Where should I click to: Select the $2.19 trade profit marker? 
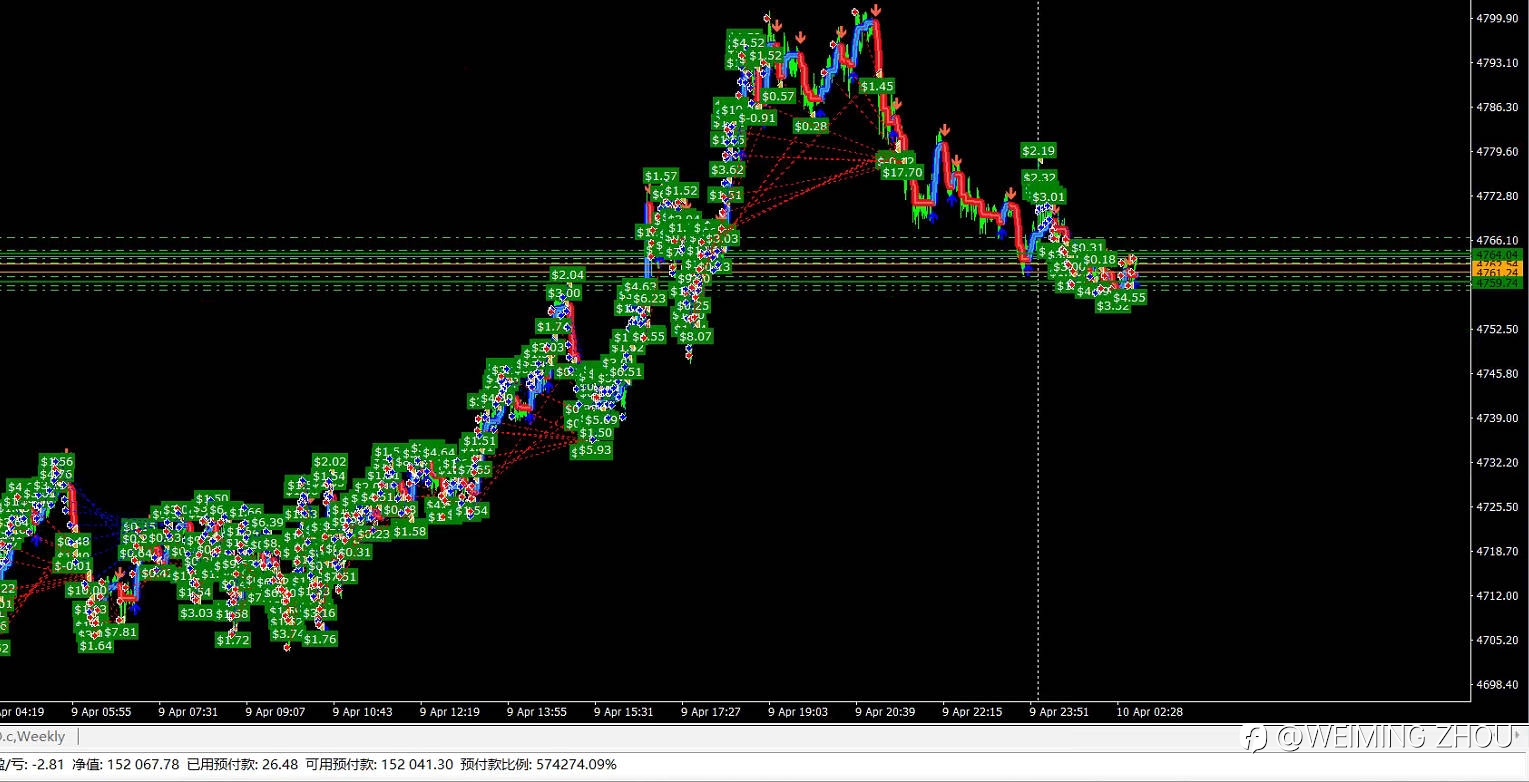1038,150
